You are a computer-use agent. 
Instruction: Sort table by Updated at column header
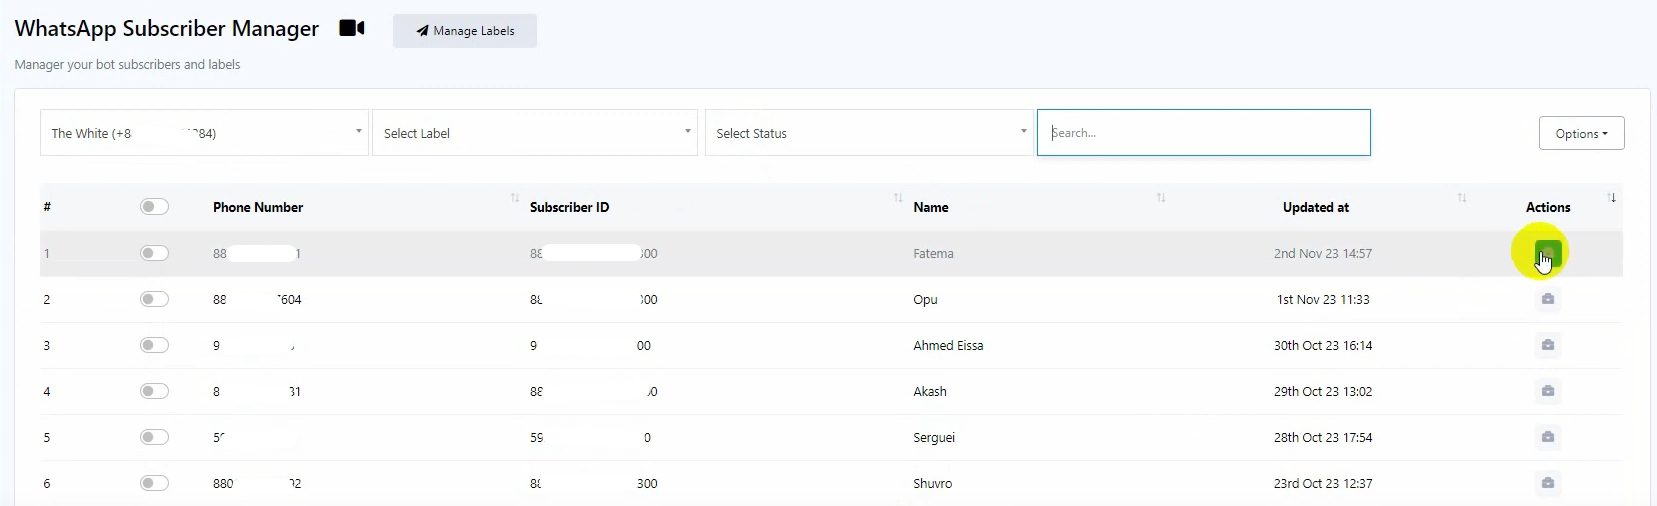tap(1315, 207)
